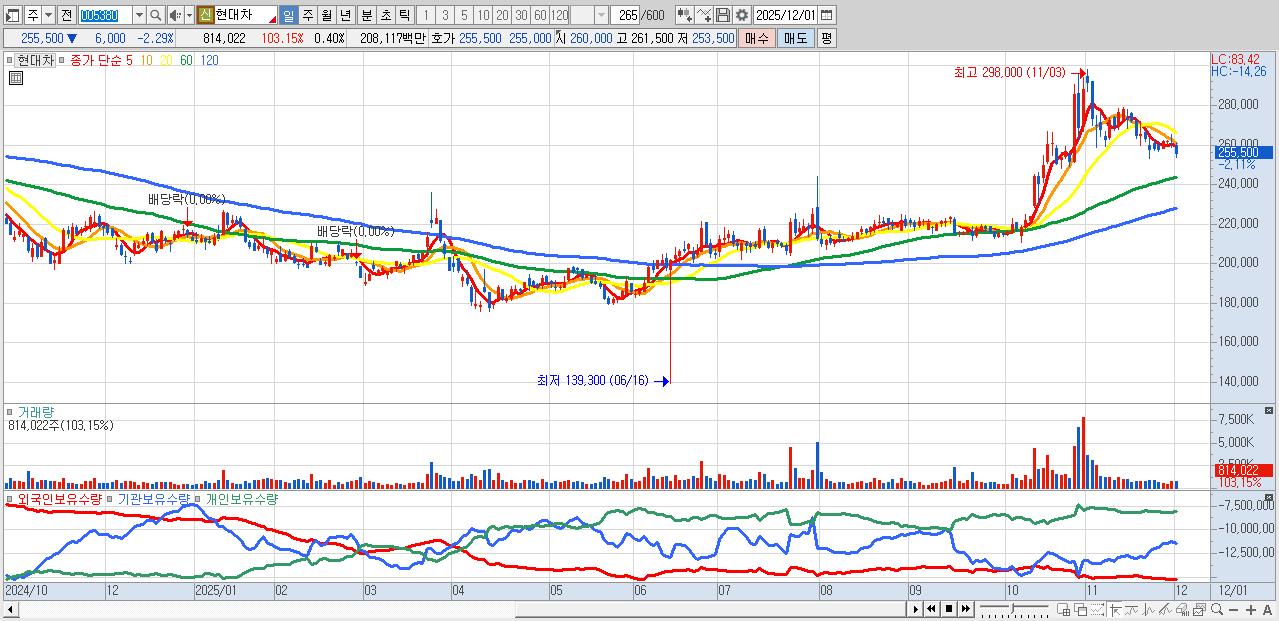Expand the dropdown arrow beside the speaker icon
Screen dimensions: 1279x621
click(189, 15)
